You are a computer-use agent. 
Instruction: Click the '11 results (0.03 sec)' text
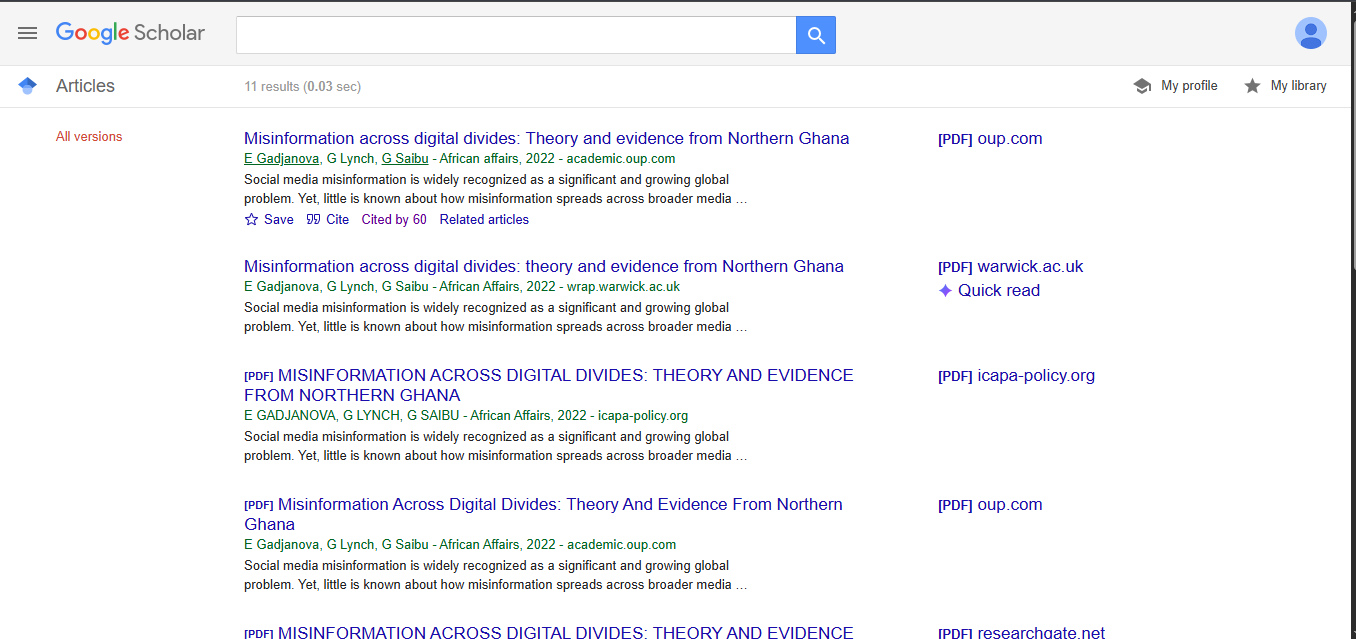click(303, 87)
